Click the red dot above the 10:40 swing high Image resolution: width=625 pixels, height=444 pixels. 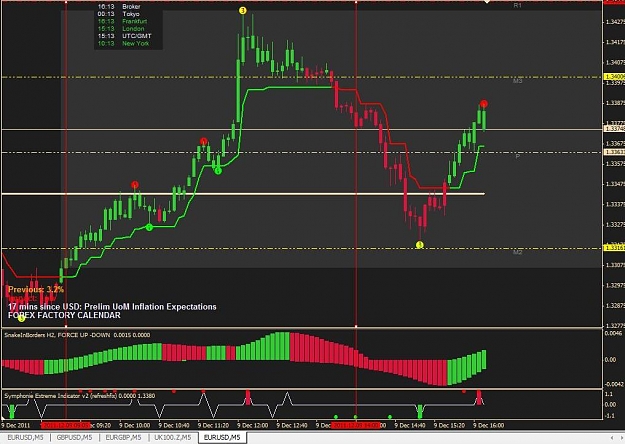pos(204,141)
